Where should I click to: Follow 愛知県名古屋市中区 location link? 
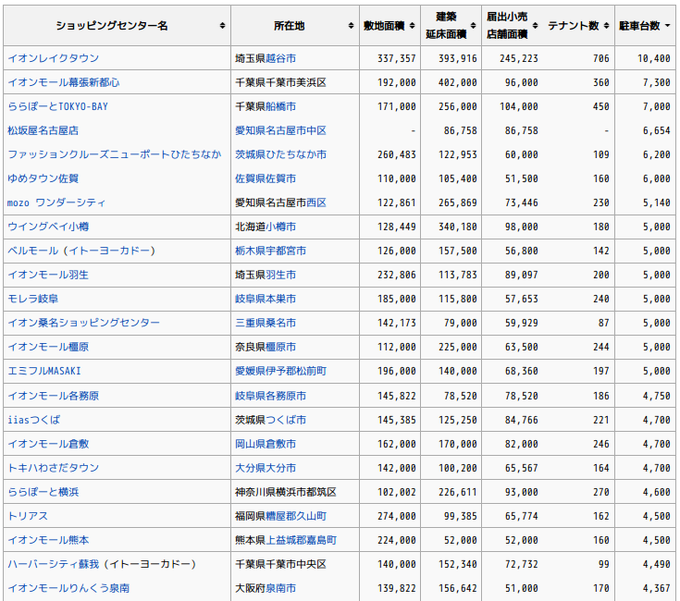pyautogui.click(x=281, y=131)
